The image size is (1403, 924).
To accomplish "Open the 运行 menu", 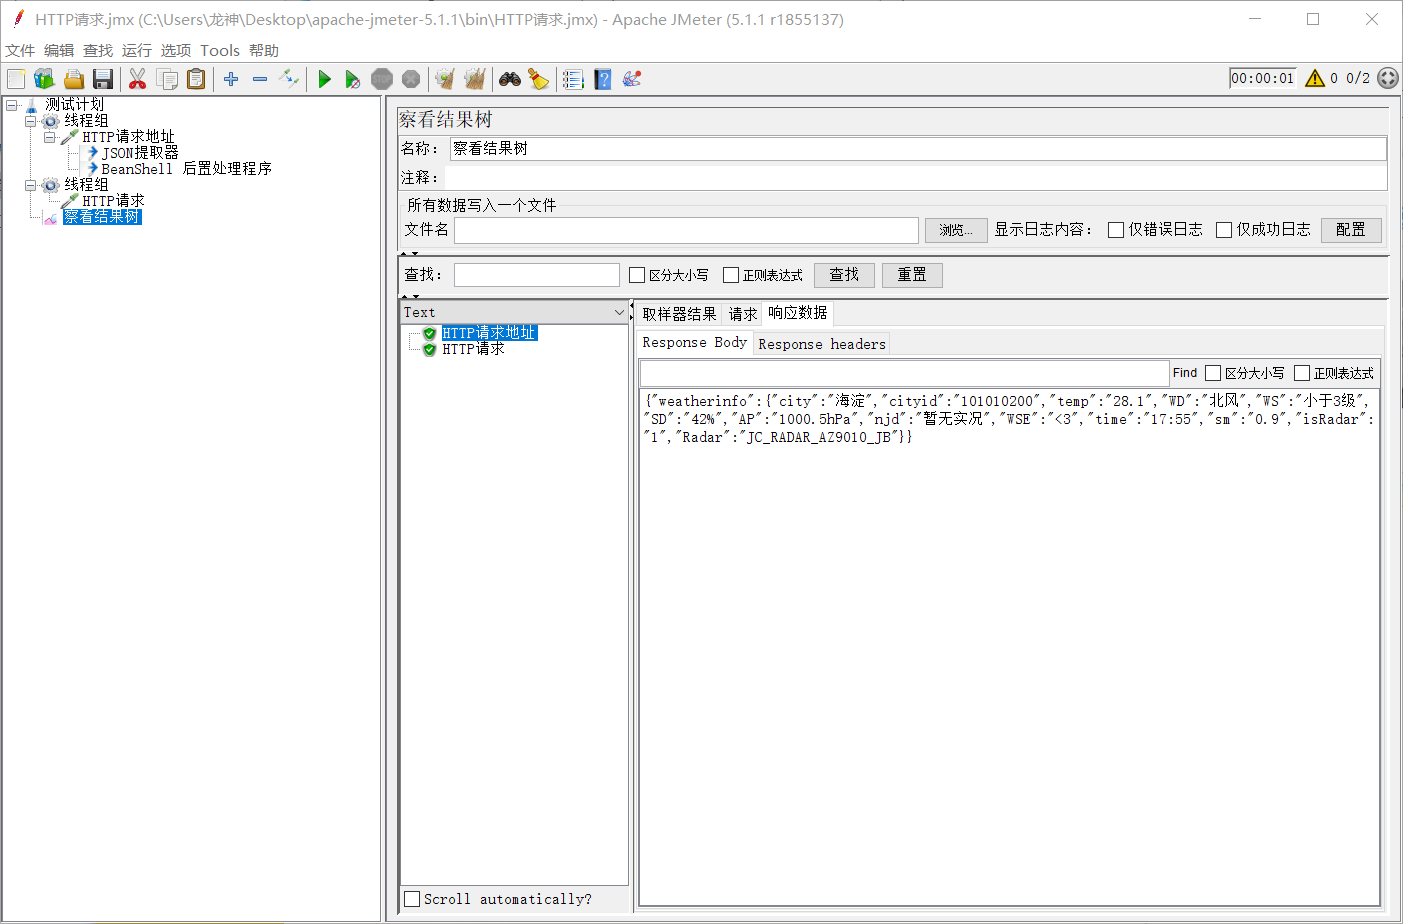I will pyautogui.click(x=137, y=50).
